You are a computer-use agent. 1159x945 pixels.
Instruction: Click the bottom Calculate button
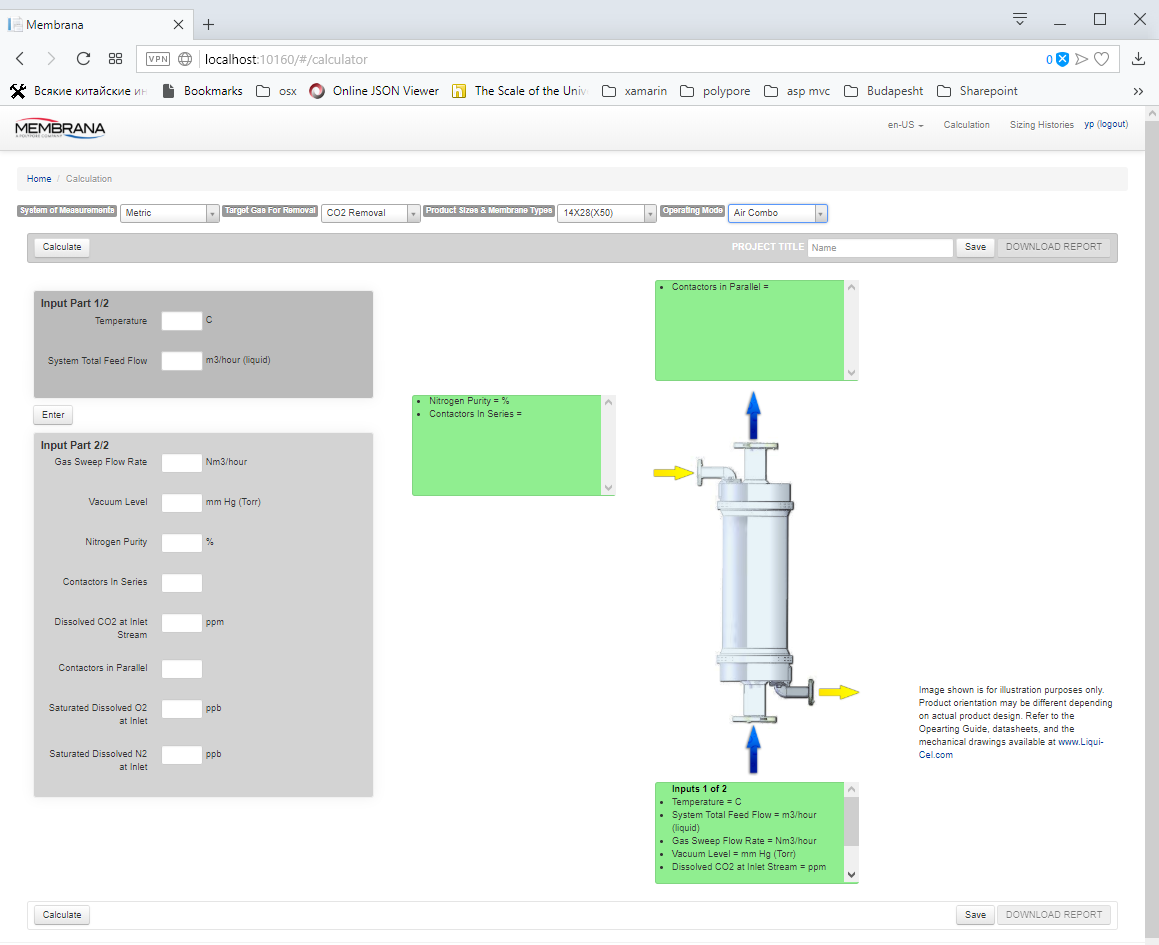click(x=62, y=915)
